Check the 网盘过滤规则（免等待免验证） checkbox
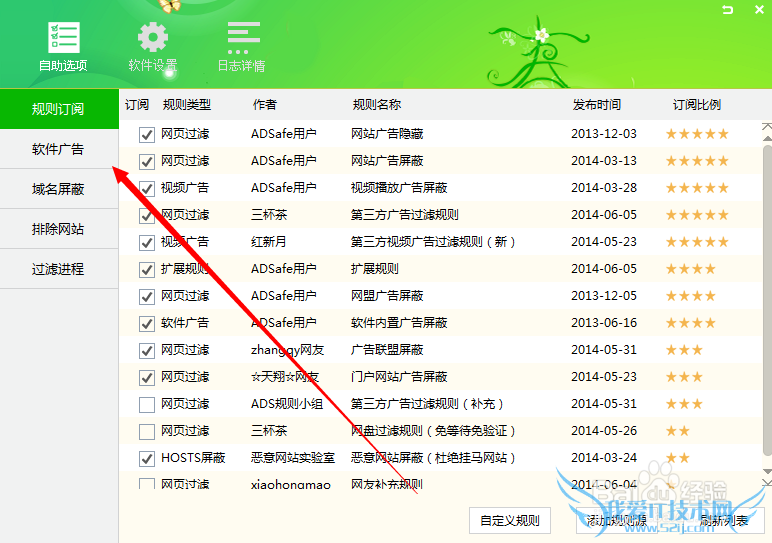Image resolution: width=772 pixels, height=543 pixels. pos(147,432)
